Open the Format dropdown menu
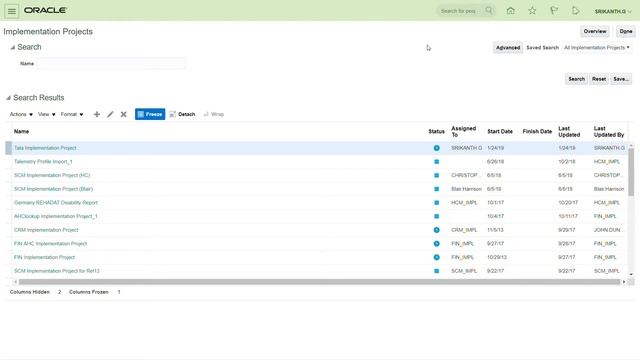The width and height of the screenshot is (640, 360). click(x=72, y=114)
